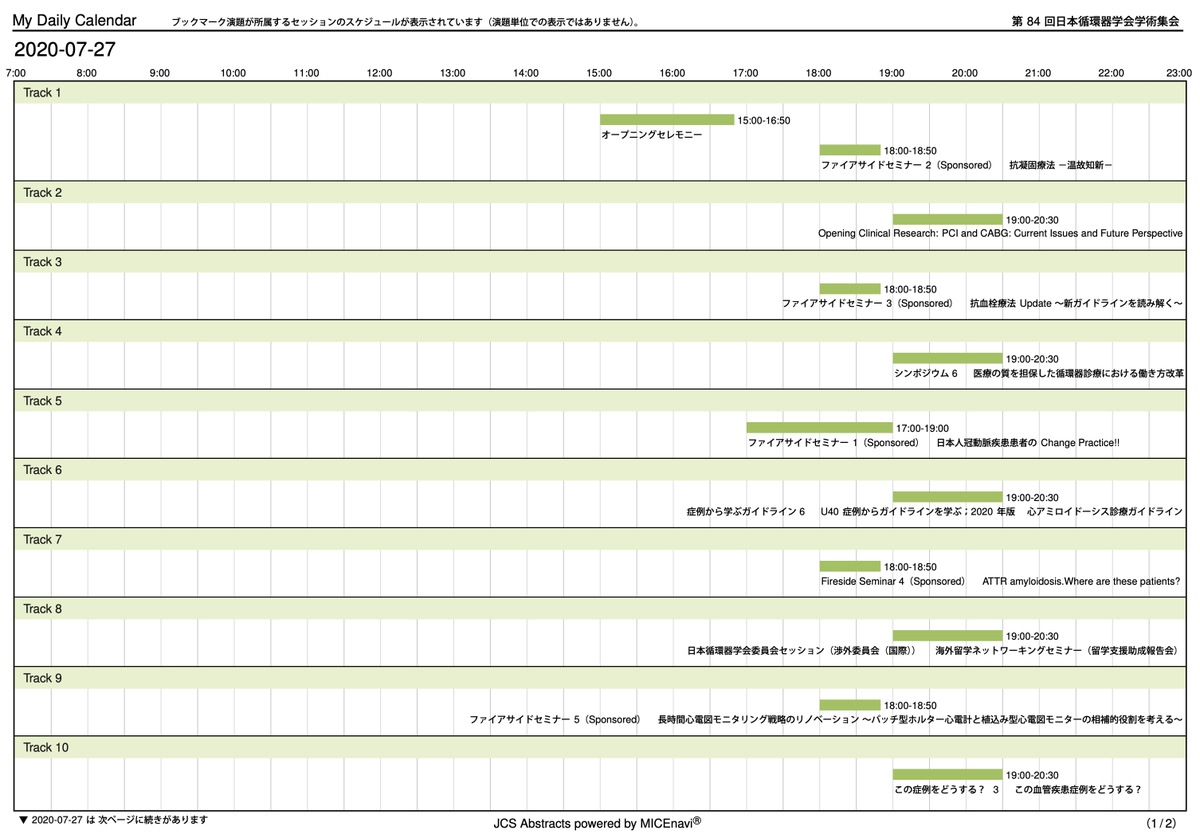Open ファイアサイドセミナー 3 抗血栓療法 Update session
1200x838 pixels.
coord(983,304)
